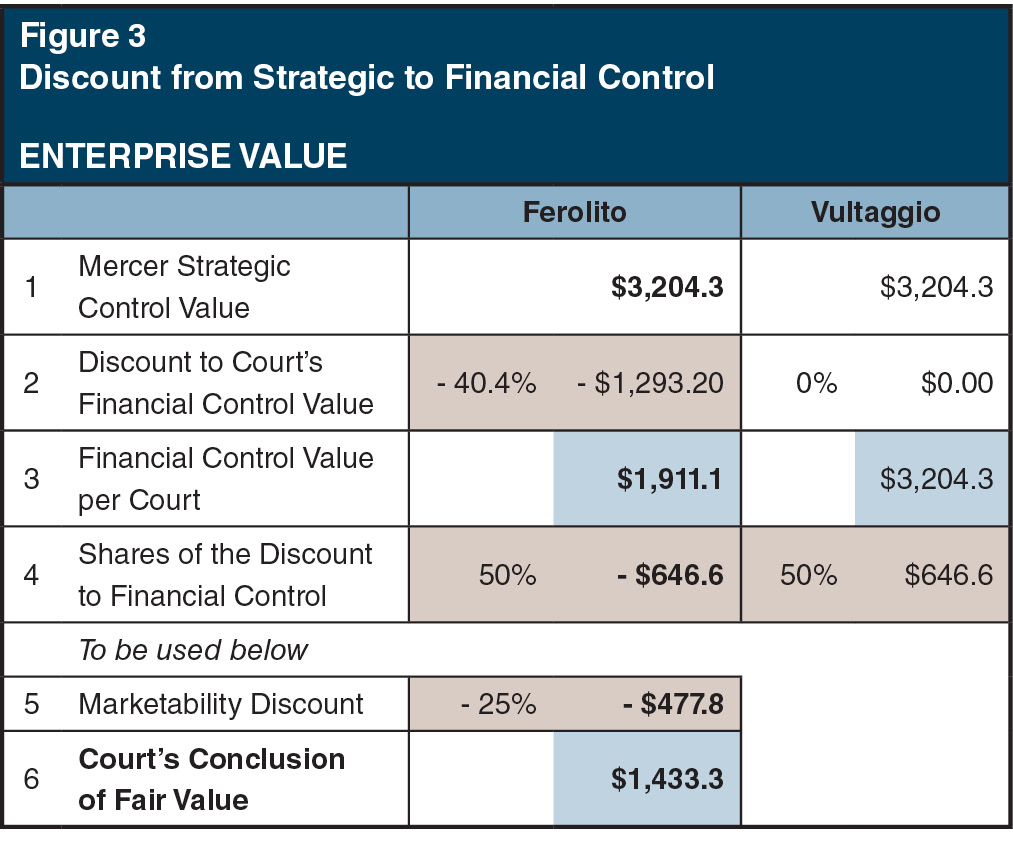The width and height of the screenshot is (1013, 848).
Task: Select the - $1,293.20 discount amount
Action: click(650, 383)
